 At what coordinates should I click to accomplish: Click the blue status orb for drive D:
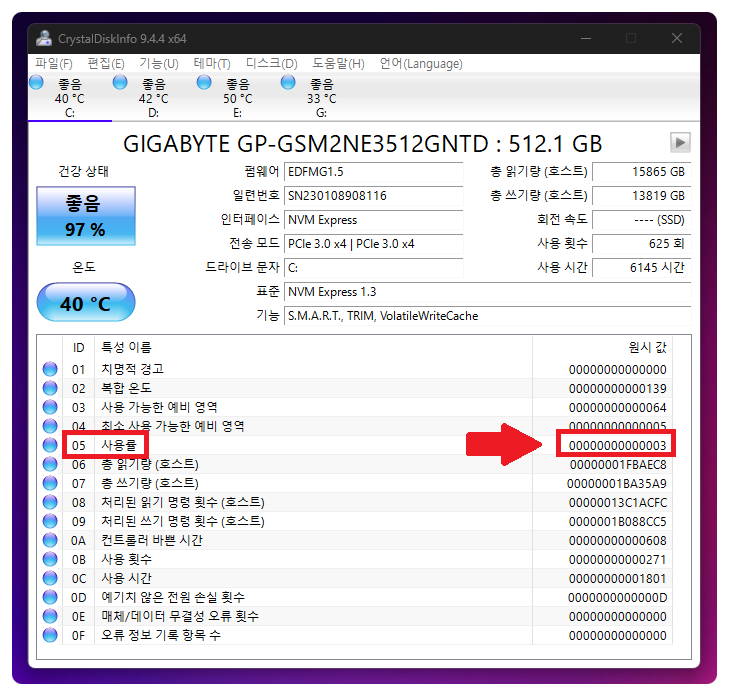[120, 82]
